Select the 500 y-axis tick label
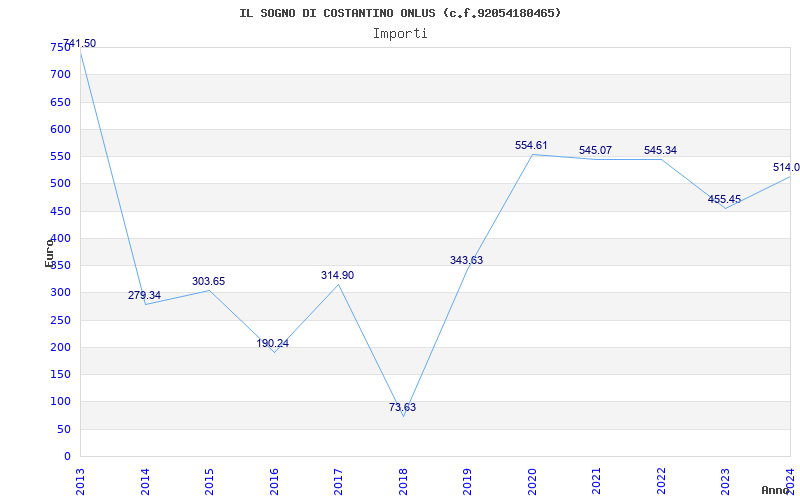Viewport: 800px width, 500px height. pyautogui.click(x=60, y=184)
